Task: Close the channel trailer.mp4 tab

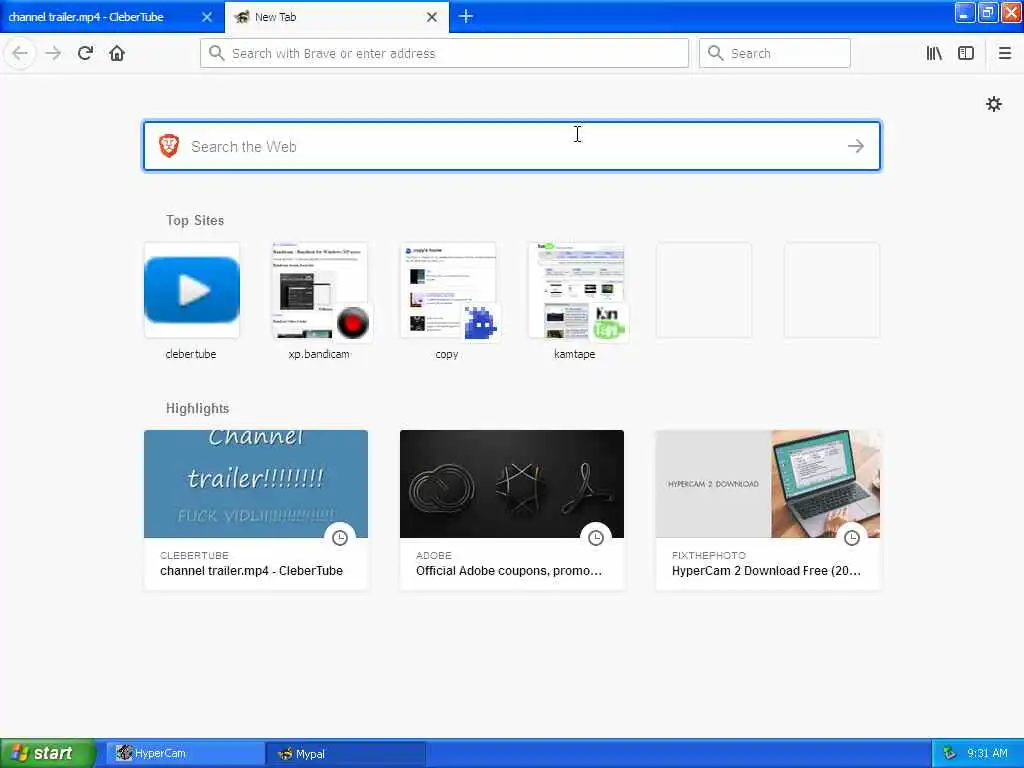Action: (x=207, y=17)
